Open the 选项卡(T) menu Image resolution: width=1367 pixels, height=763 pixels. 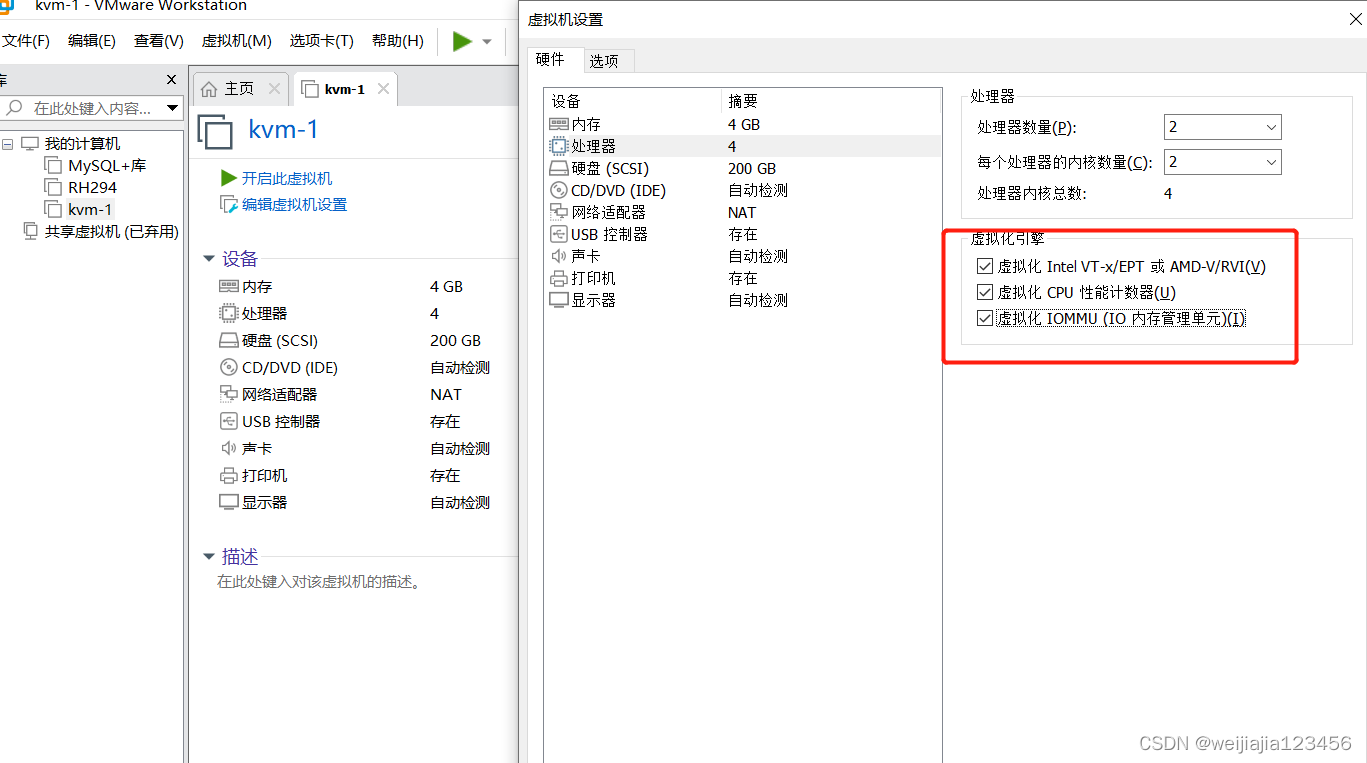321,41
